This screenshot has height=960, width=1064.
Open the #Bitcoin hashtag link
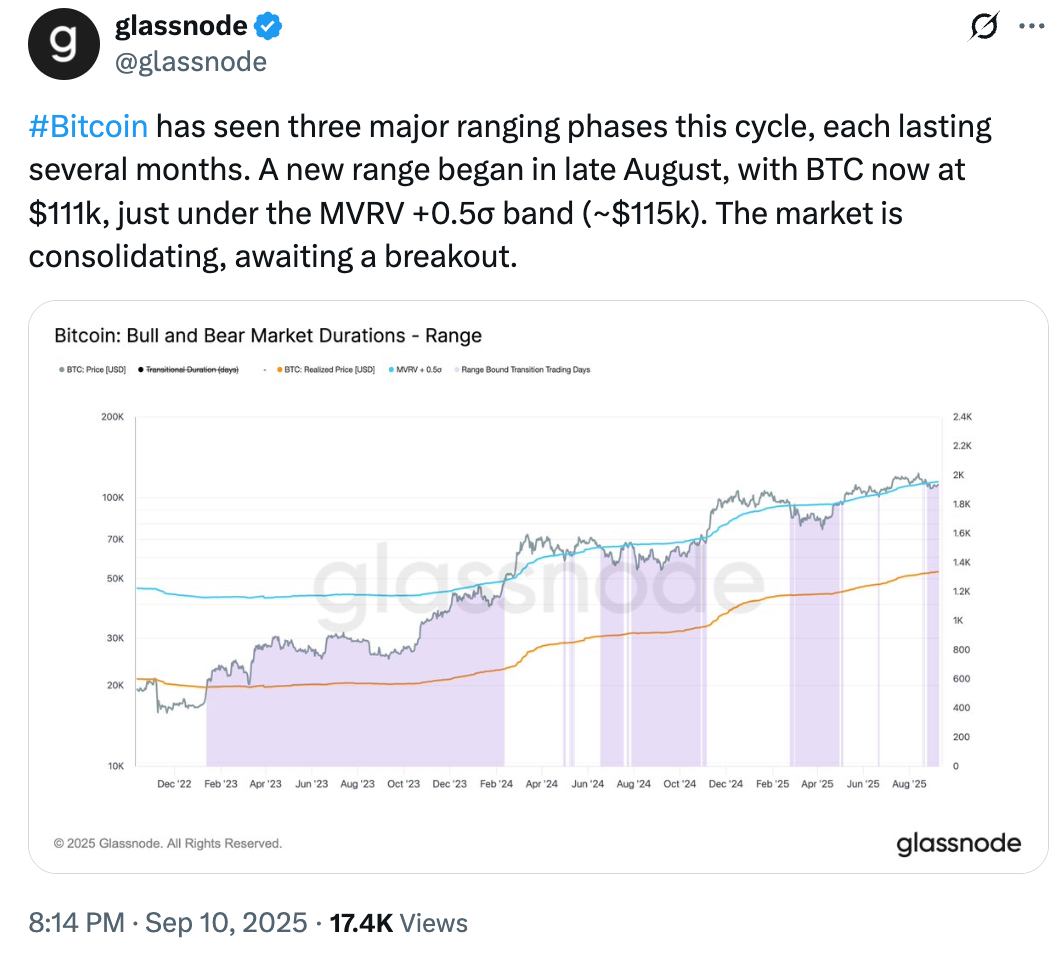click(x=88, y=126)
